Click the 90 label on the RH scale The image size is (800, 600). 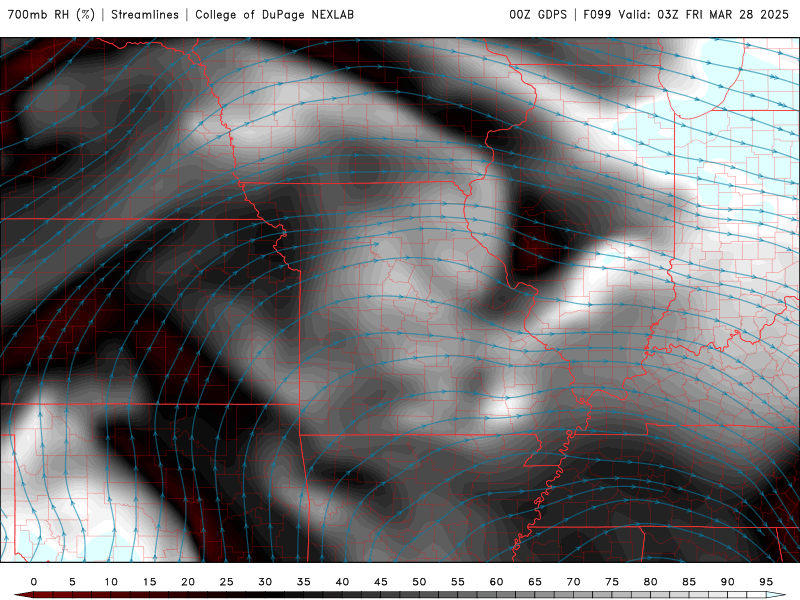point(727,582)
